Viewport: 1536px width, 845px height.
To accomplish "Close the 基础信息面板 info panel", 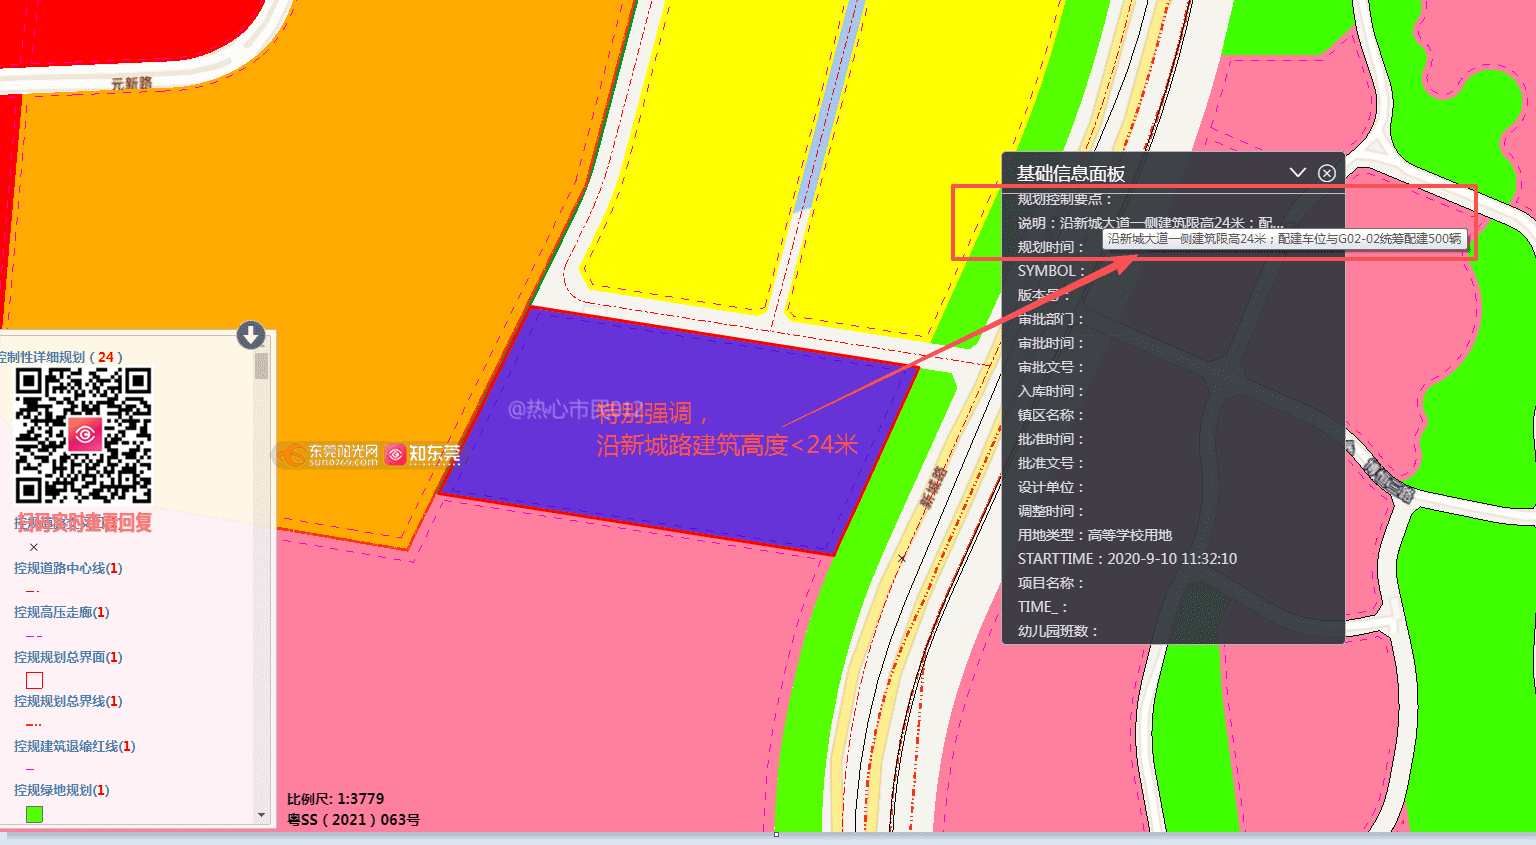I will 1327,173.
